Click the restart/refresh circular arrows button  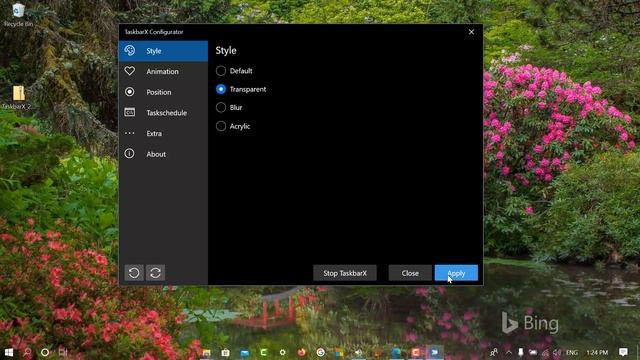[156, 273]
